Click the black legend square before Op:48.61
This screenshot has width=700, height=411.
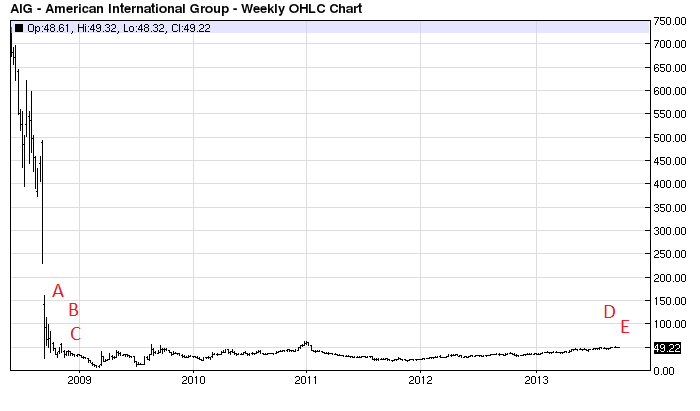(x=19, y=28)
